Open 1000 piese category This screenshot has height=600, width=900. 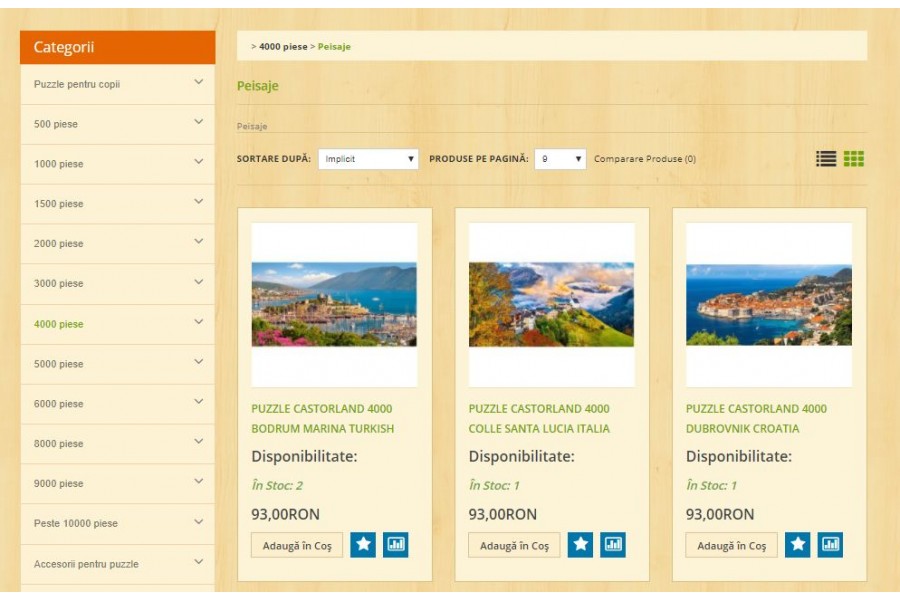point(59,164)
